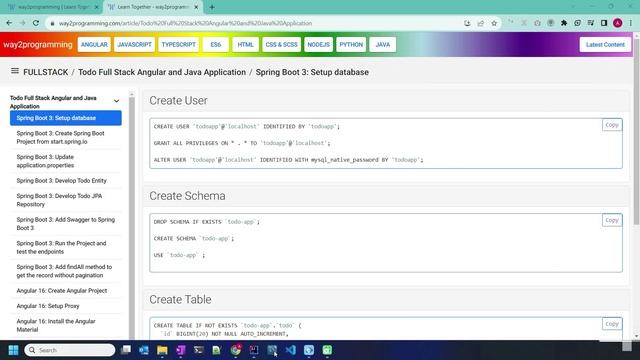Viewport: 640px width, 360px height.
Task: Select Spring Boot 3: Setup database item
Action: click(x=66, y=118)
